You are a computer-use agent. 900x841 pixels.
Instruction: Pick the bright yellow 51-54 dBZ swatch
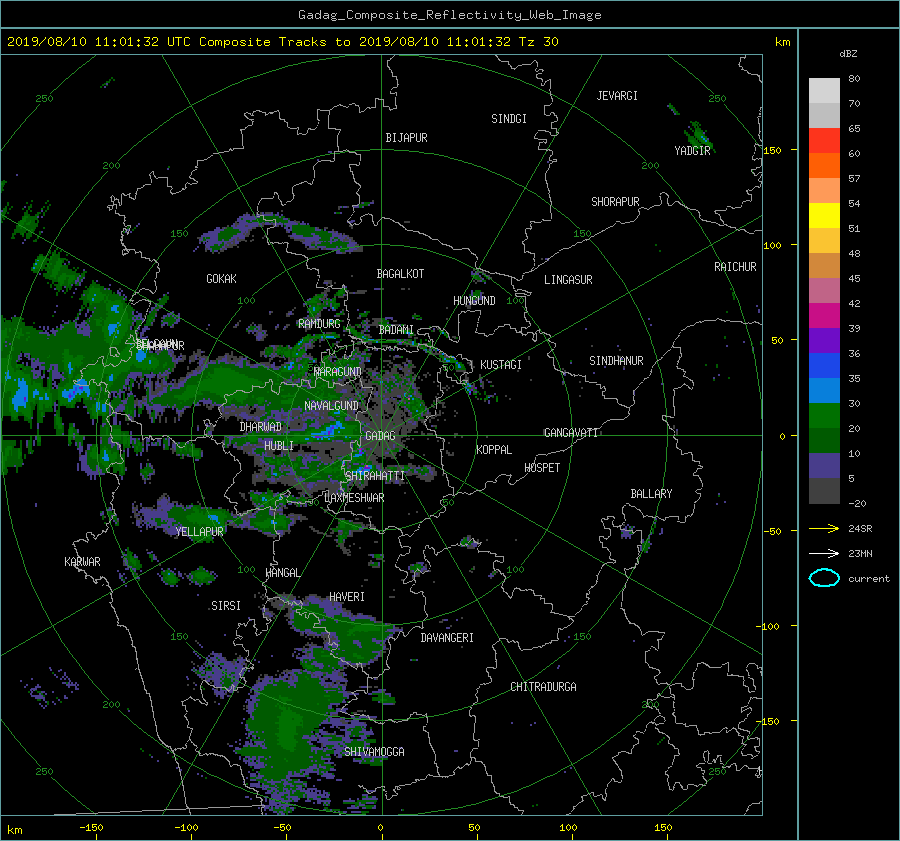pyautogui.click(x=824, y=215)
